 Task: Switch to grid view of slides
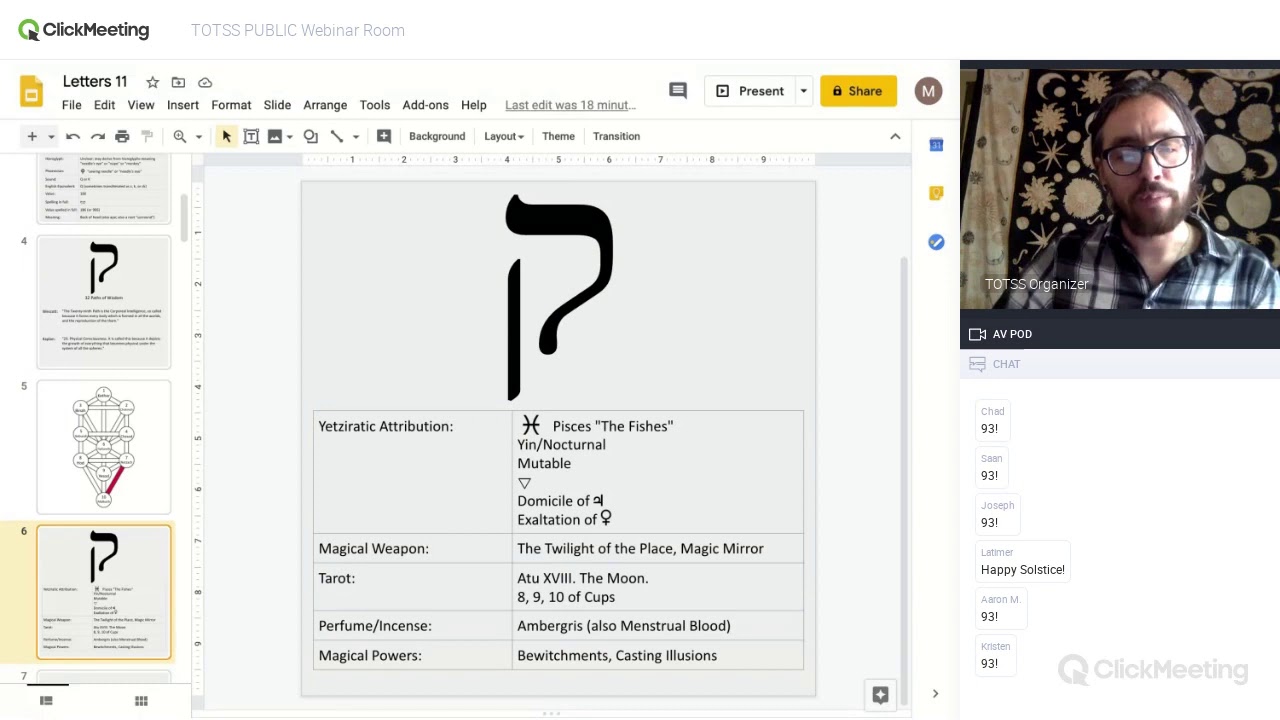(x=141, y=701)
